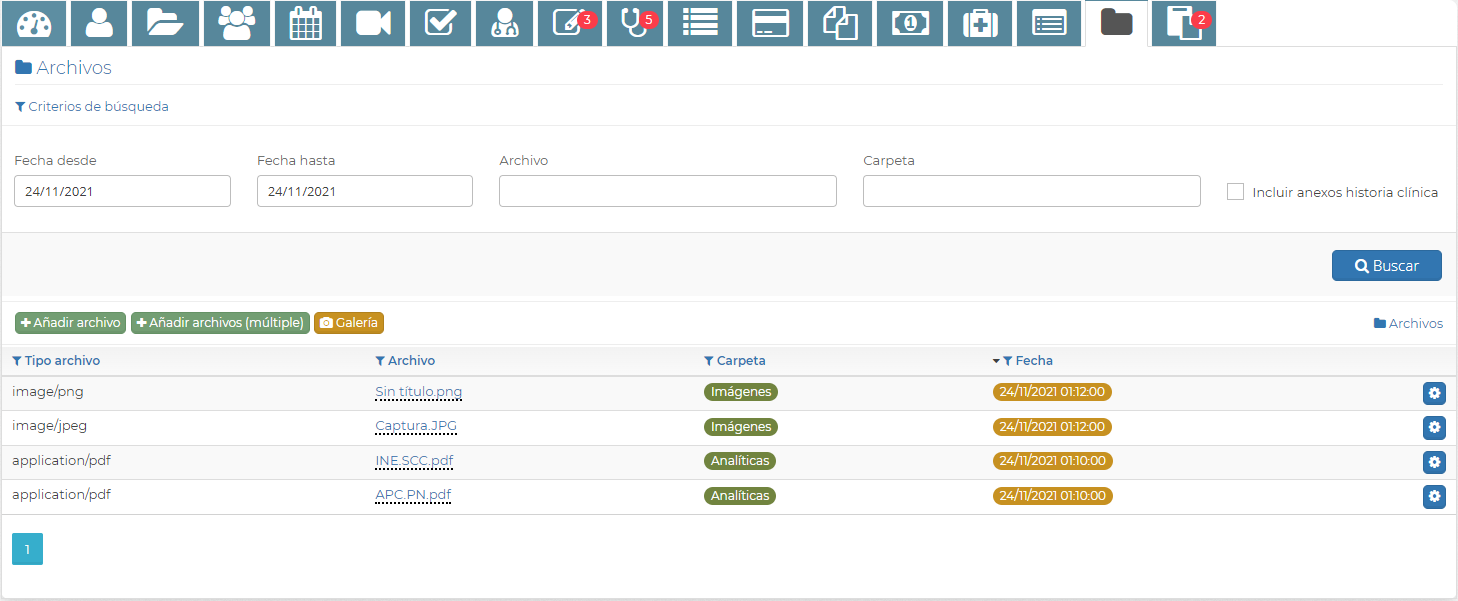The width and height of the screenshot is (1458, 601).
Task: Click the Añadir archivos (múltiple) button
Action: click(x=219, y=323)
